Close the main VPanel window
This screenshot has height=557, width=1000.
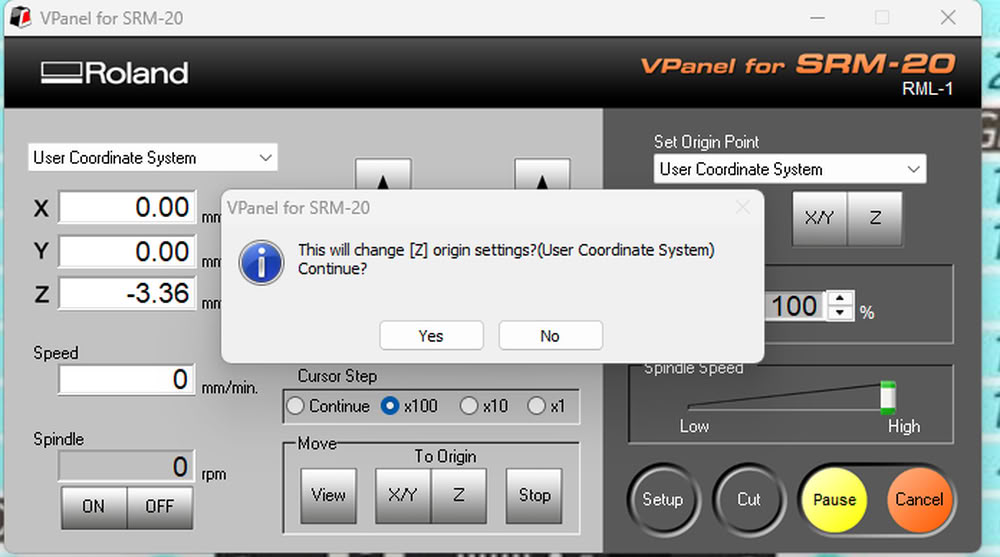pyautogui.click(x=948, y=18)
